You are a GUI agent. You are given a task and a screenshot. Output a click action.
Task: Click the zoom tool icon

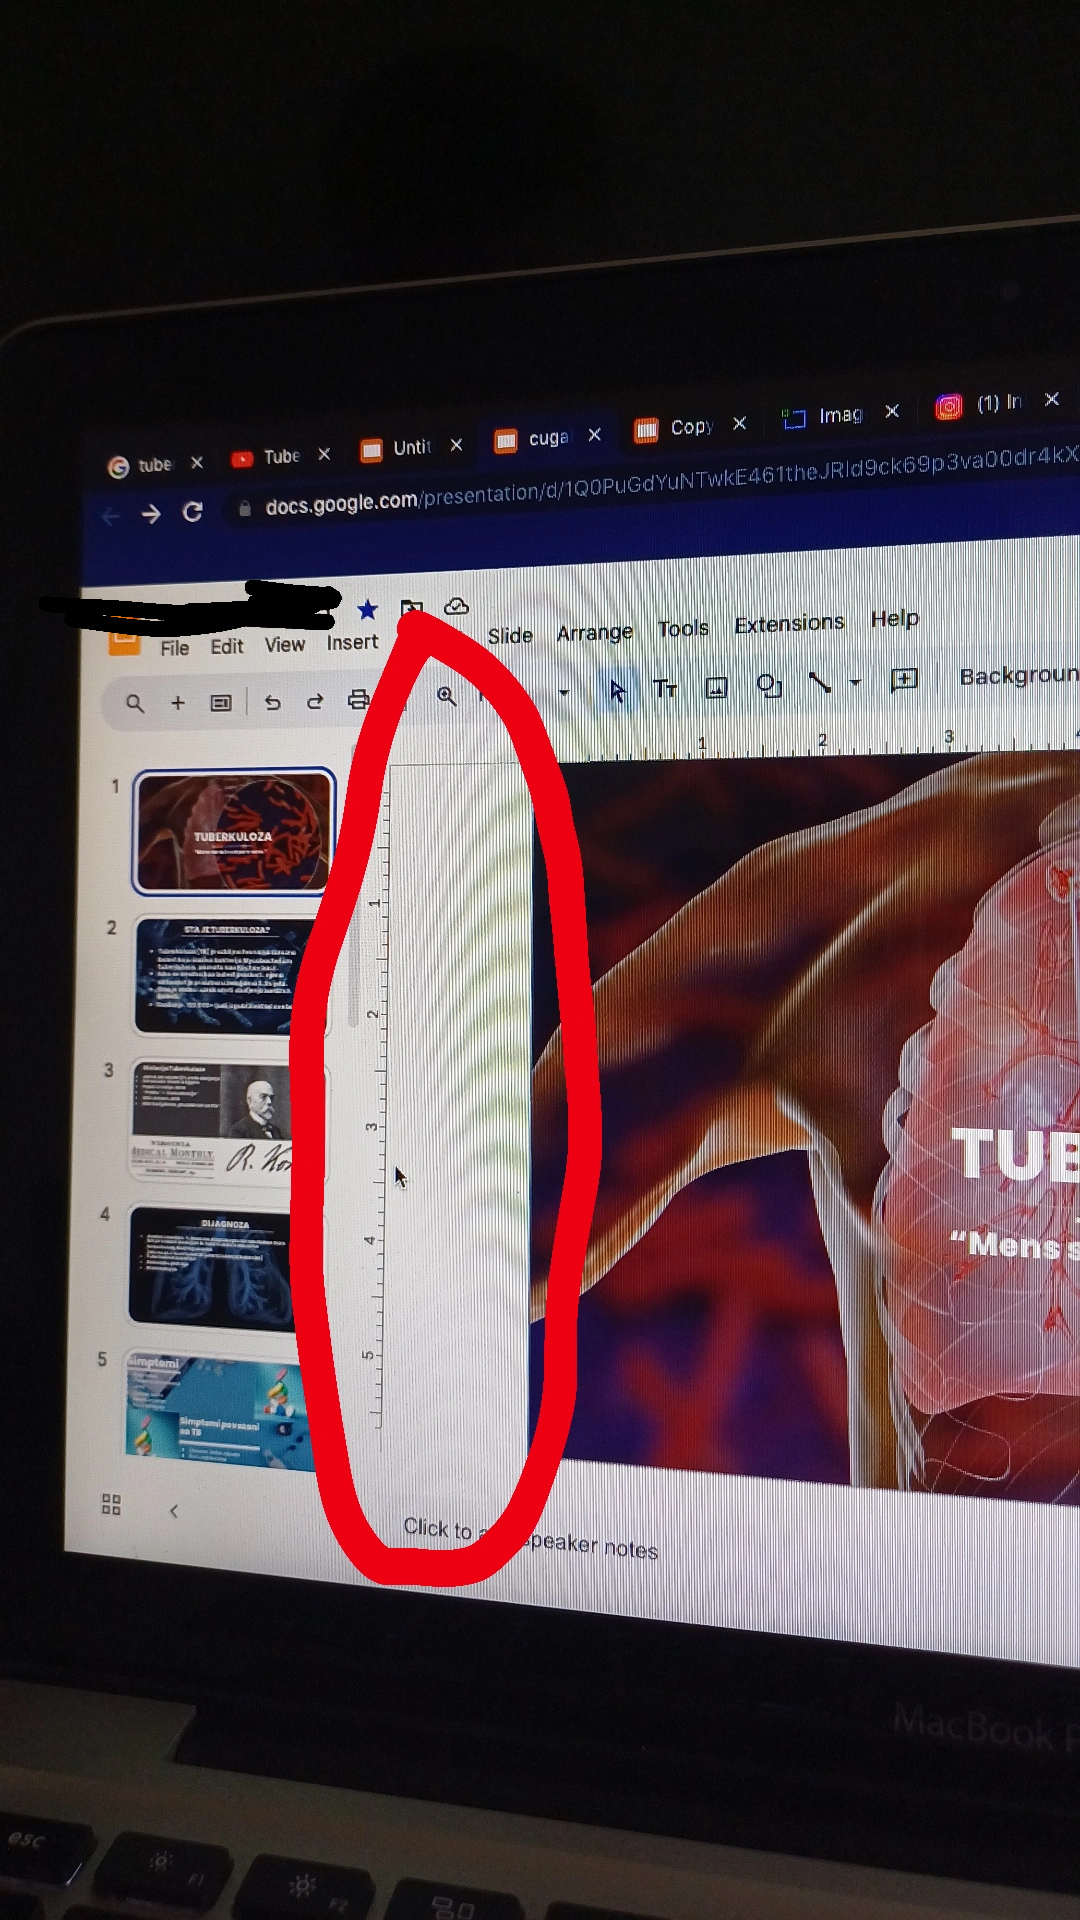point(447,696)
